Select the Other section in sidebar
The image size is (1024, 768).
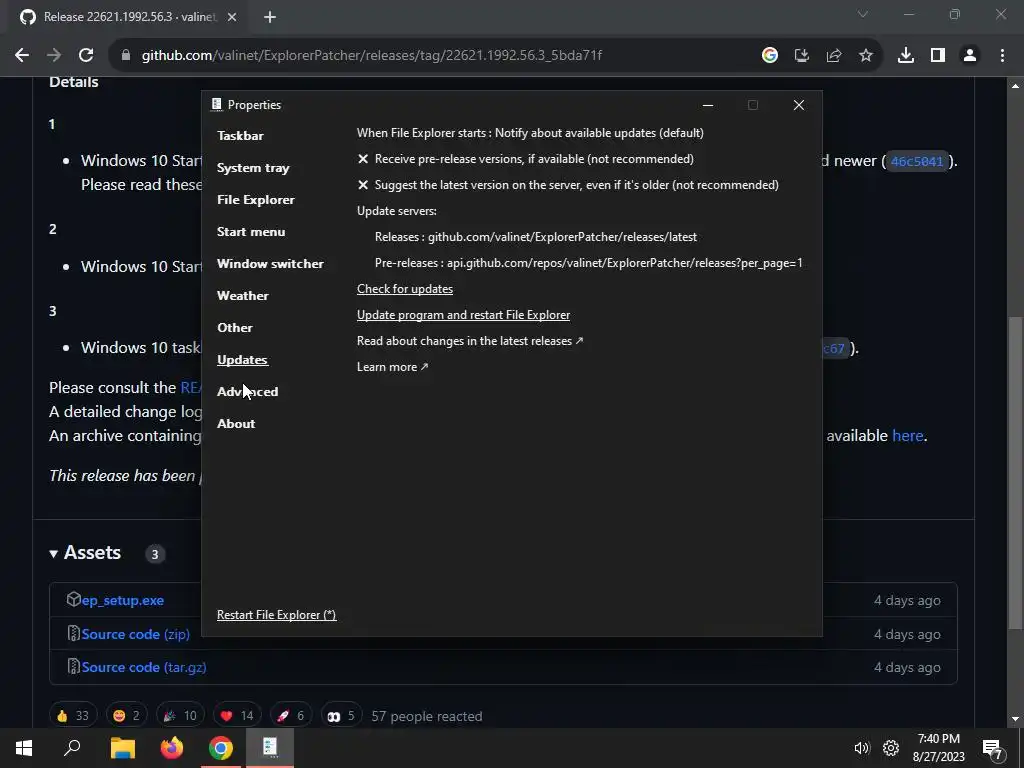(x=234, y=328)
